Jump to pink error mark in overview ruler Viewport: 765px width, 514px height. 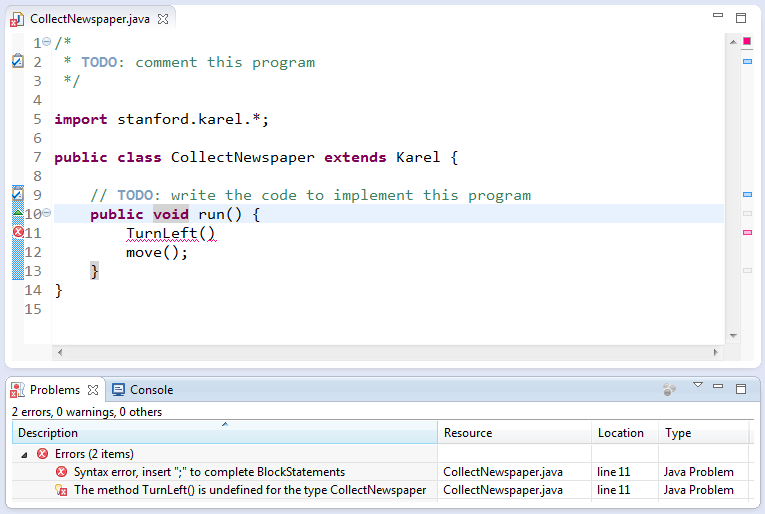click(746, 233)
